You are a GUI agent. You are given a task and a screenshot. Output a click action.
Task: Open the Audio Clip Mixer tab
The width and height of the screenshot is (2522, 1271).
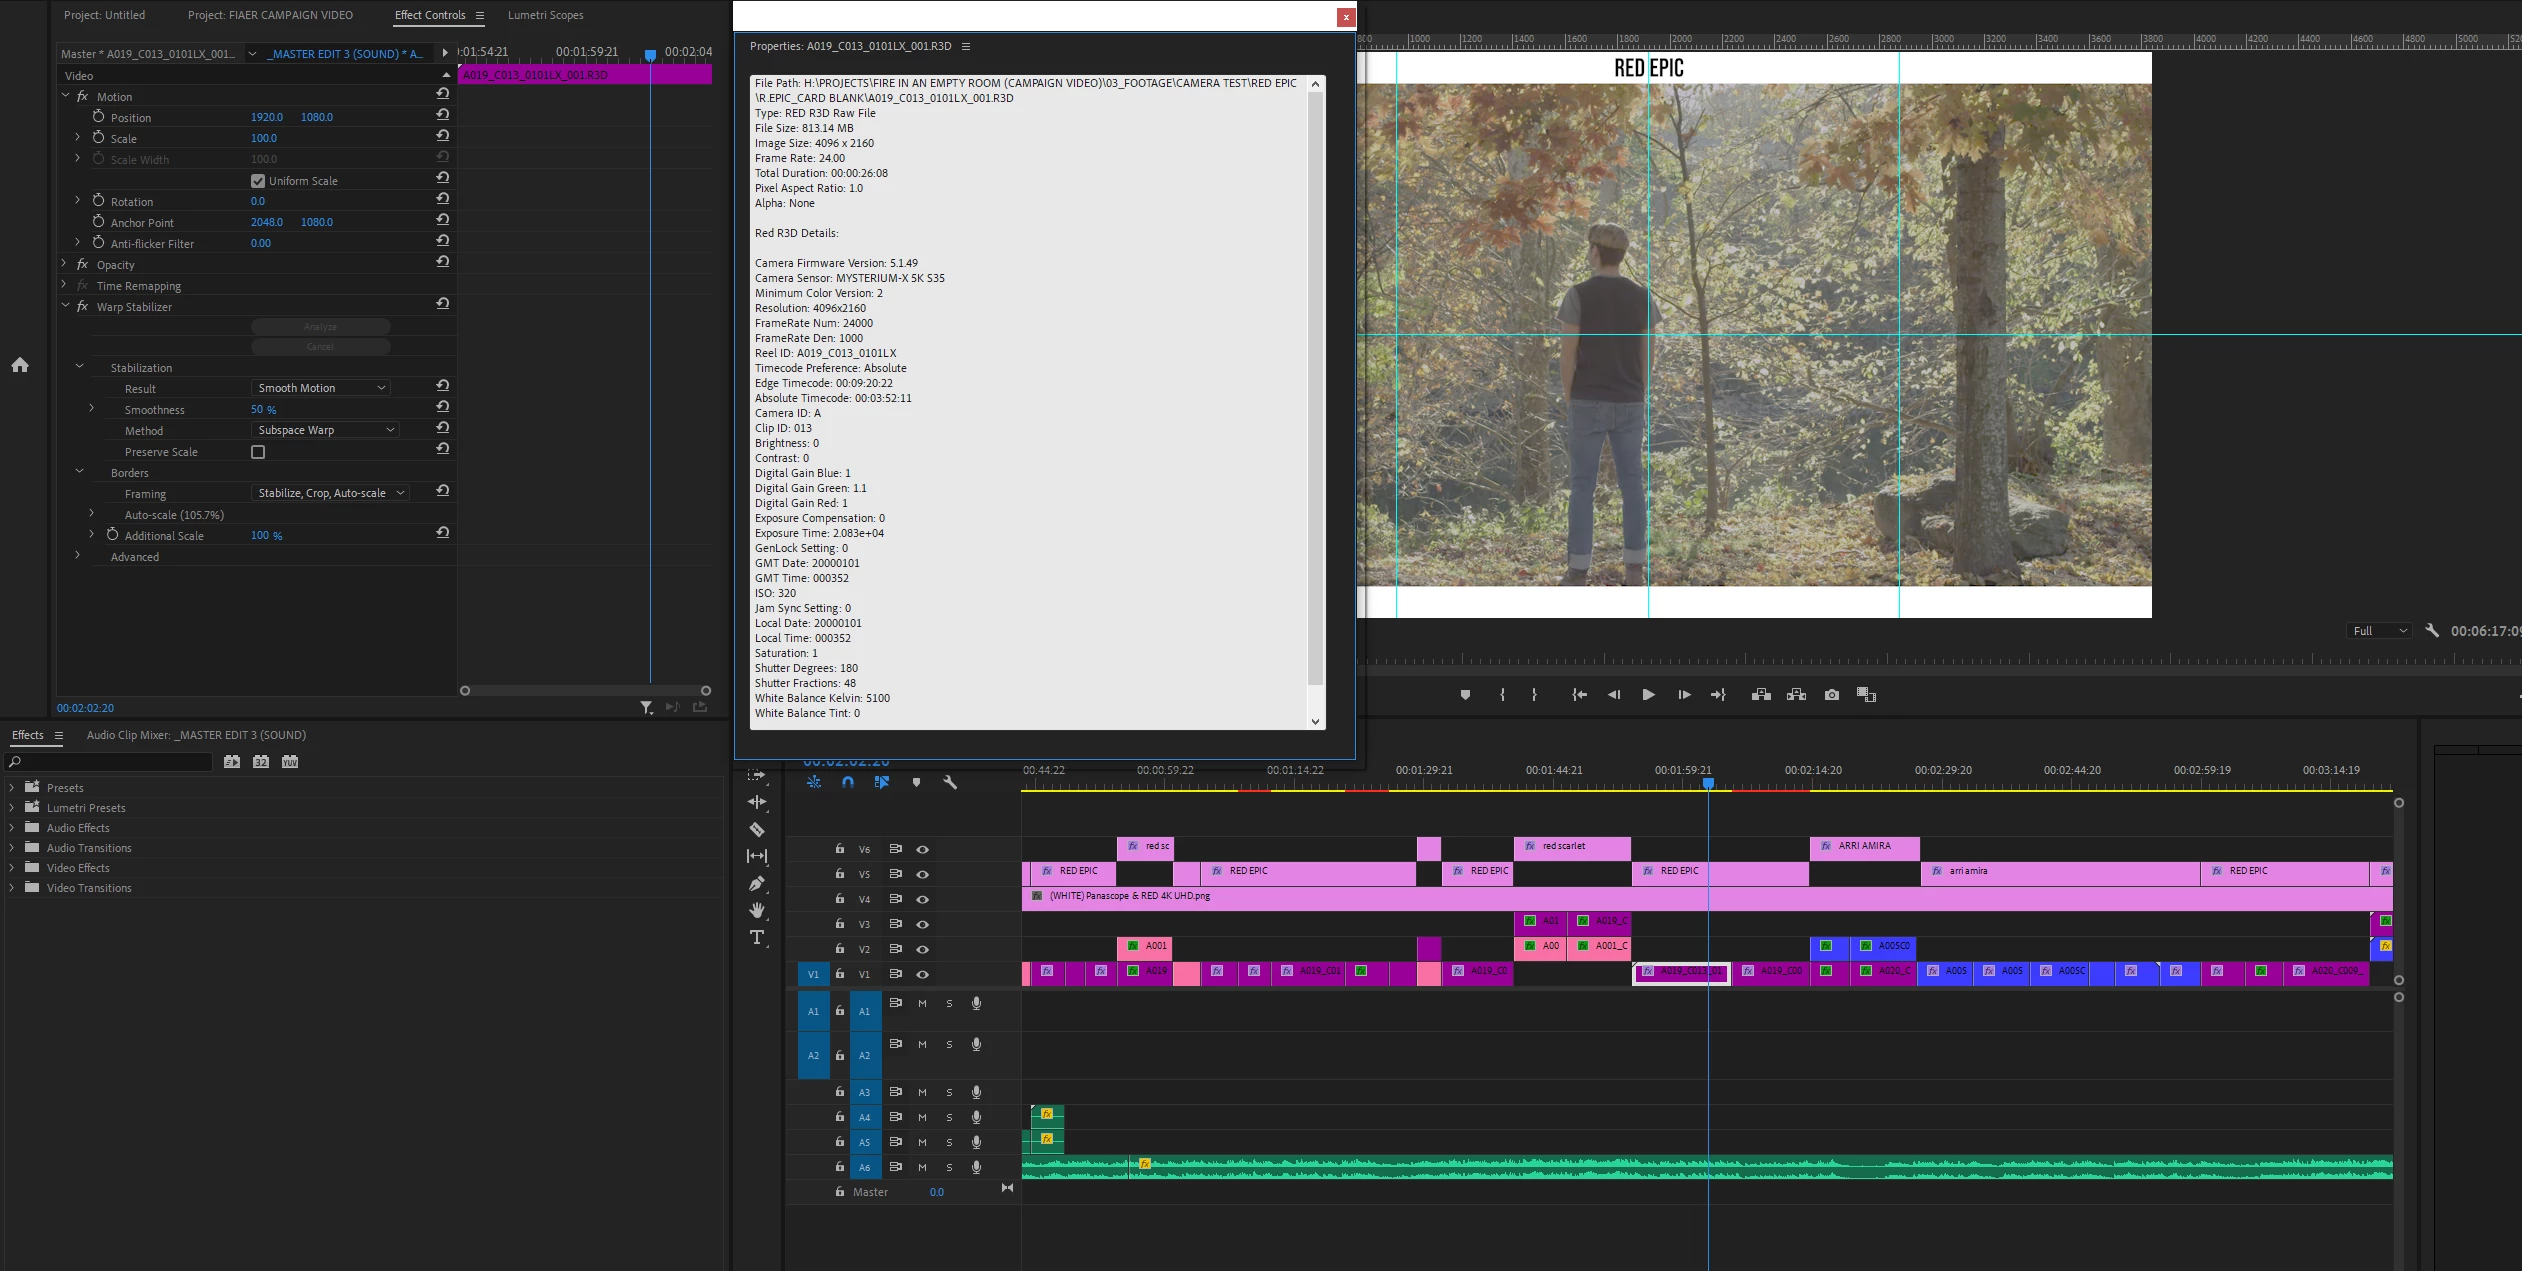[x=196, y=735]
